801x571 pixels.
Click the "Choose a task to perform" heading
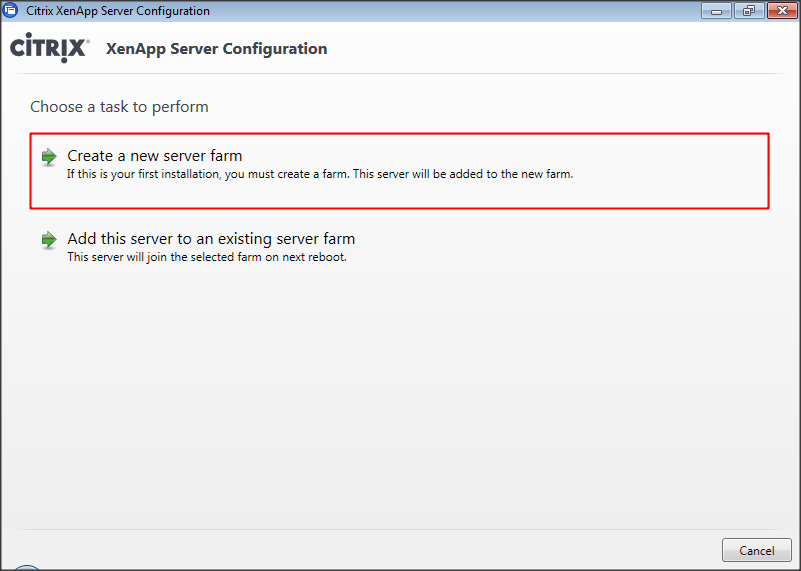119,106
